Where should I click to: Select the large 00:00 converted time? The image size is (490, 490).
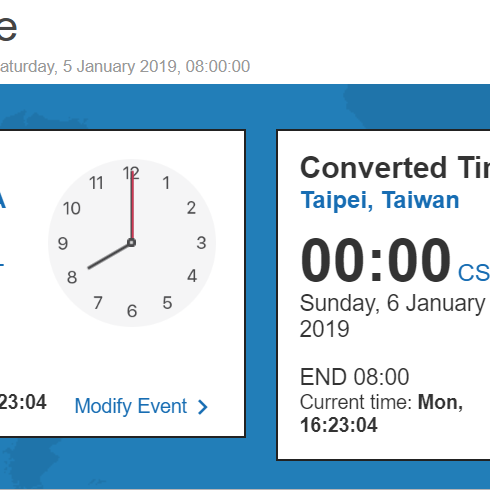coord(375,260)
